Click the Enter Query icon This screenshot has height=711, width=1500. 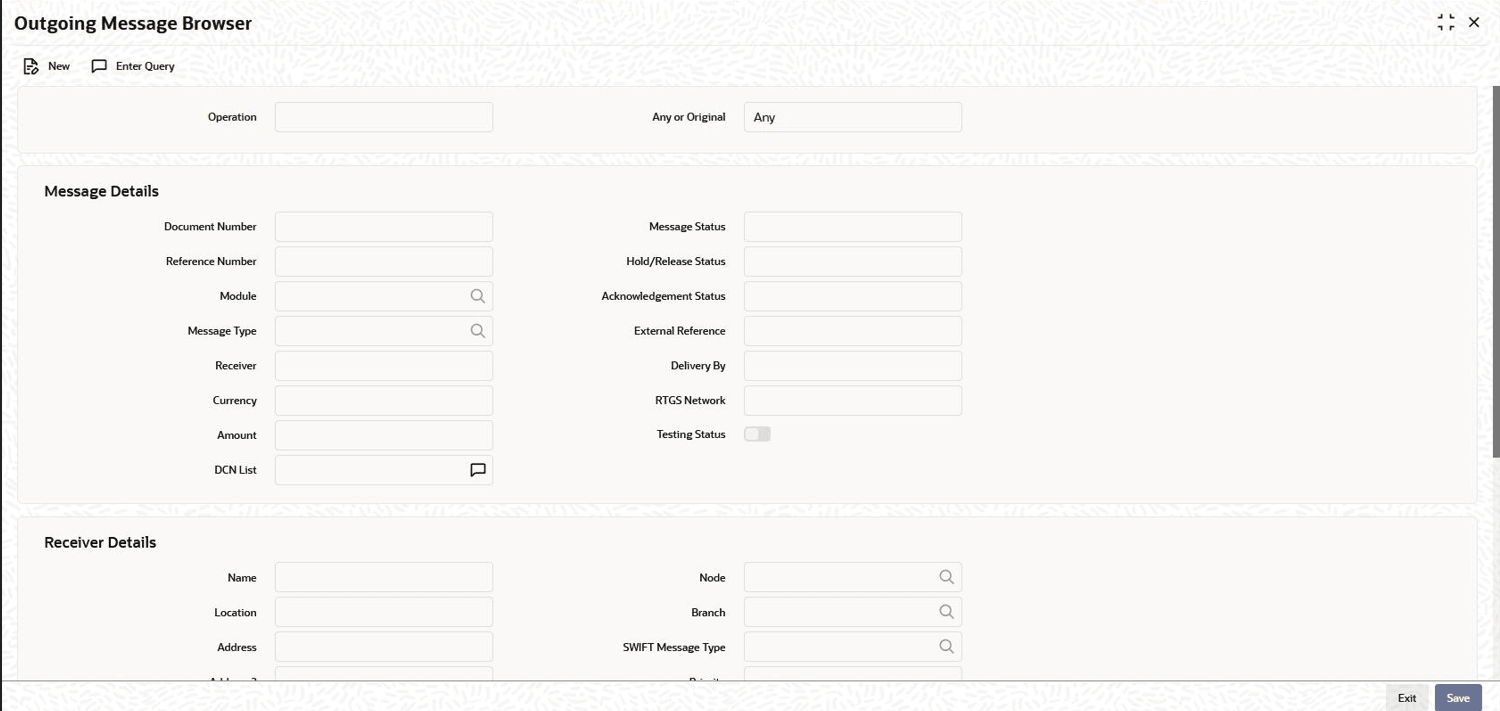pos(99,66)
